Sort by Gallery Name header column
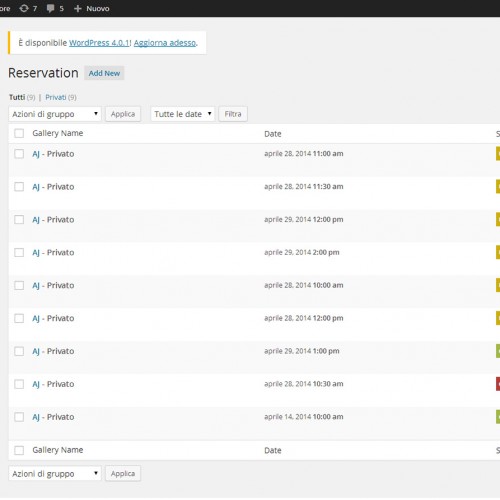Image resolution: width=500 pixels, height=500 pixels. [x=58, y=133]
